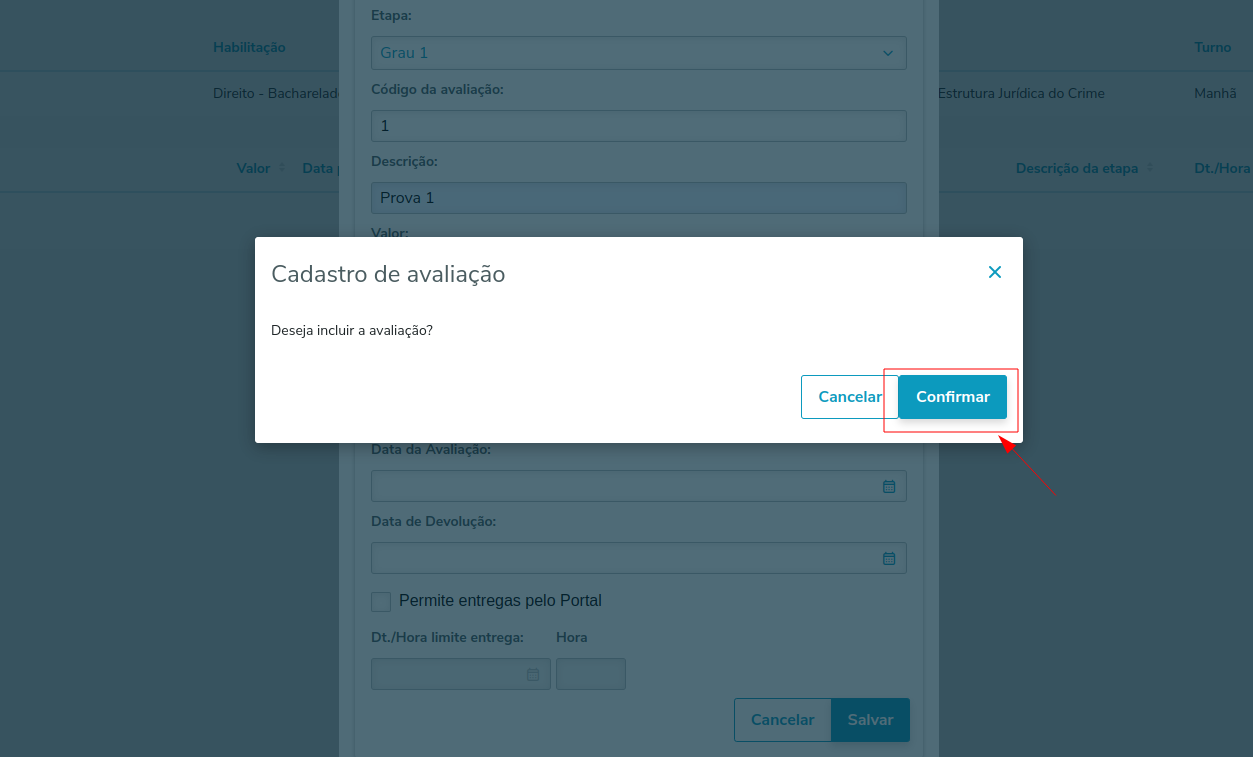Open calendar for Data da Avaliação
The width and height of the screenshot is (1253, 757).
(888, 486)
